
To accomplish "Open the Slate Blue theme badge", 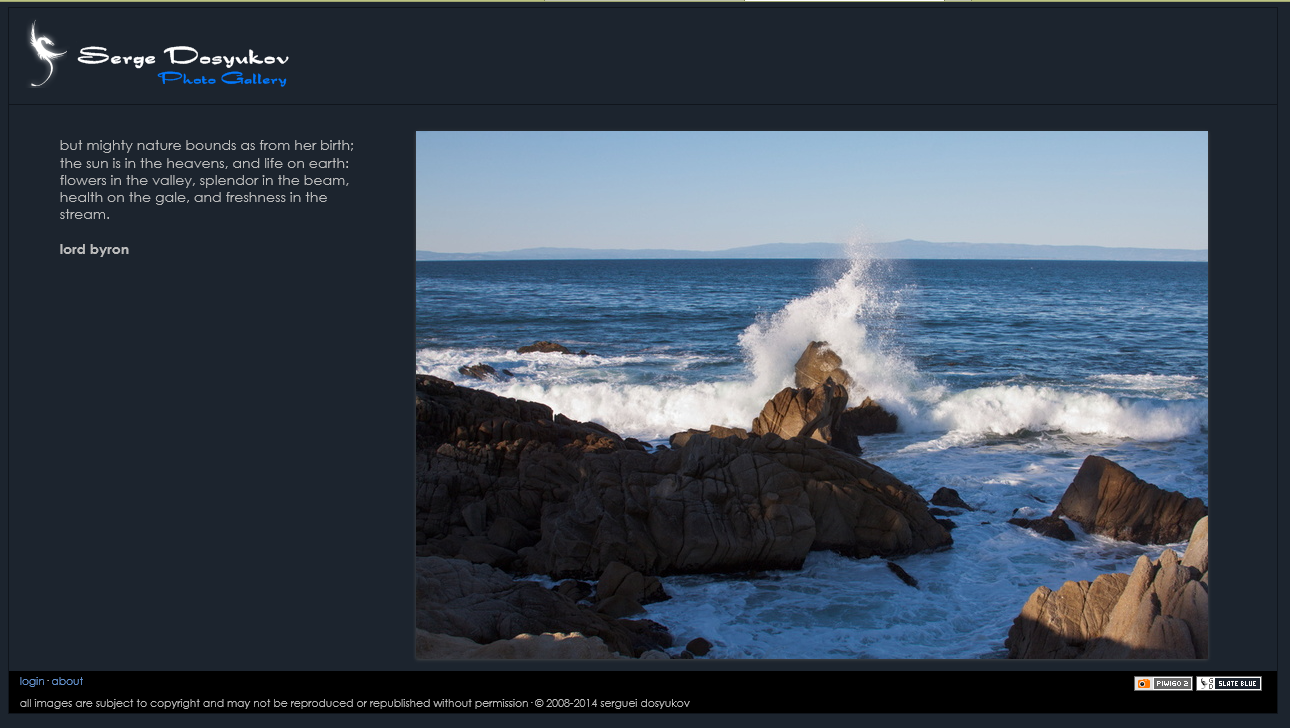I will pyautogui.click(x=1229, y=684).
